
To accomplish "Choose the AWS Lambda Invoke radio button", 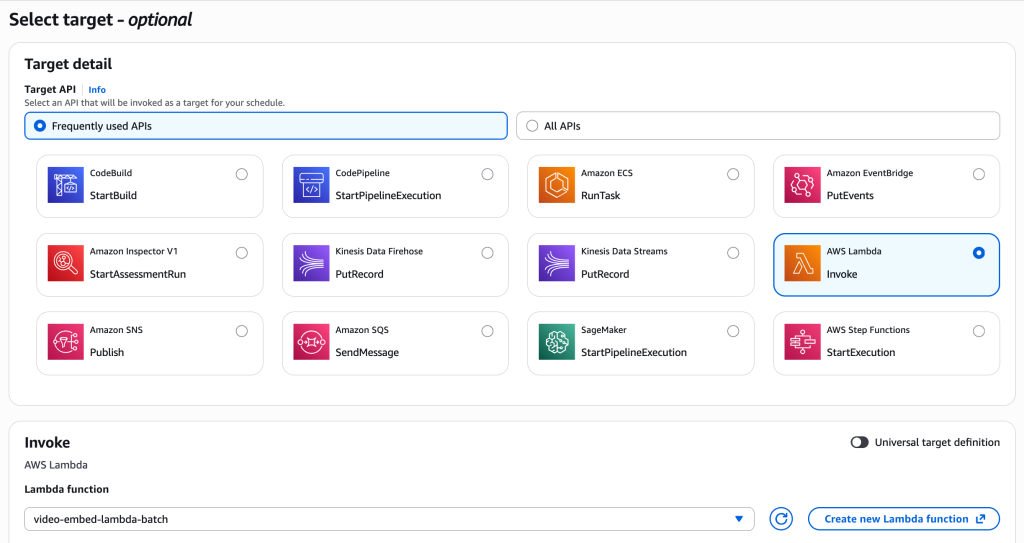I will pyautogui.click(x=978, y=253).
